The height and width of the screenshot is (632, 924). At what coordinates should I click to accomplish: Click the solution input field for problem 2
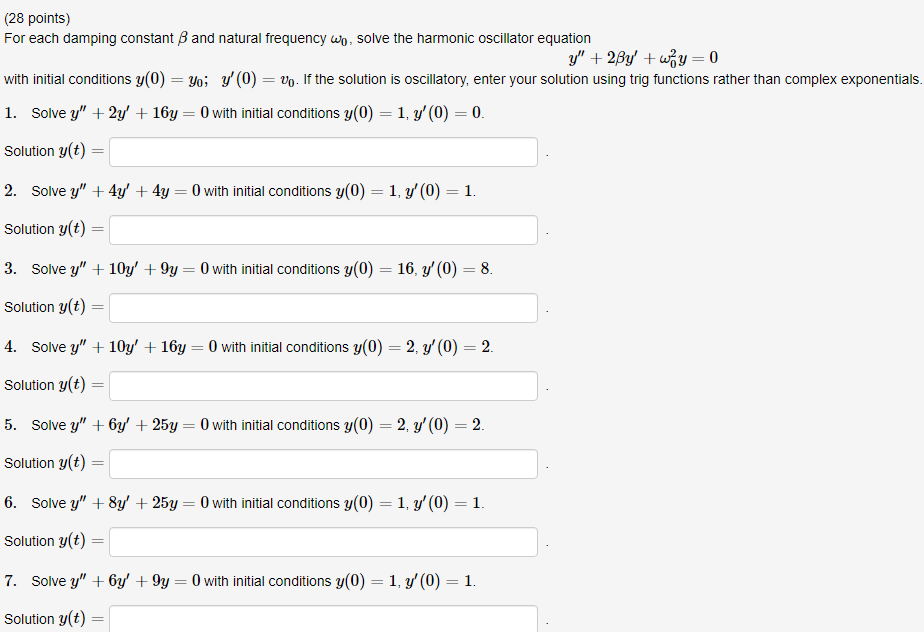pyautogui.click(x=322, y=229)
